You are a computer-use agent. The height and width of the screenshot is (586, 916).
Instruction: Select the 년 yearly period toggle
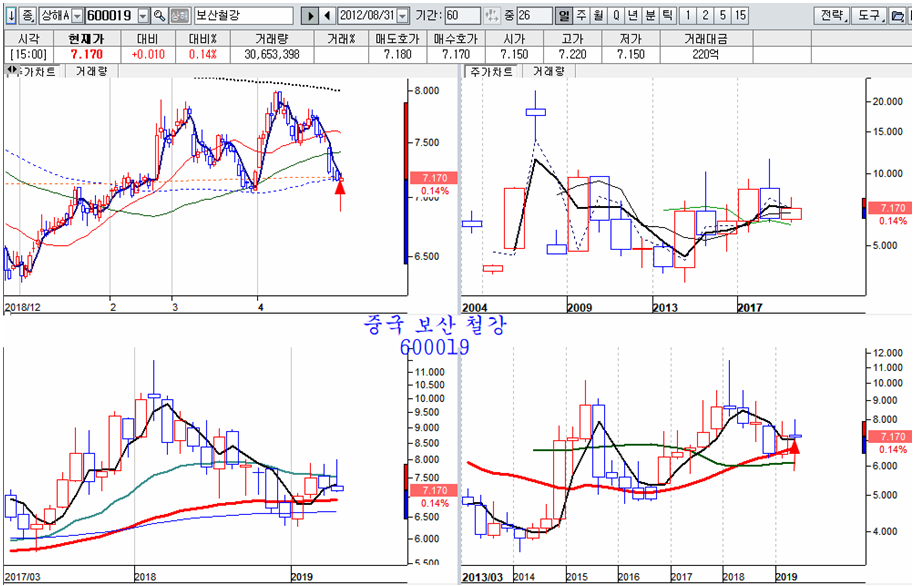633,15
